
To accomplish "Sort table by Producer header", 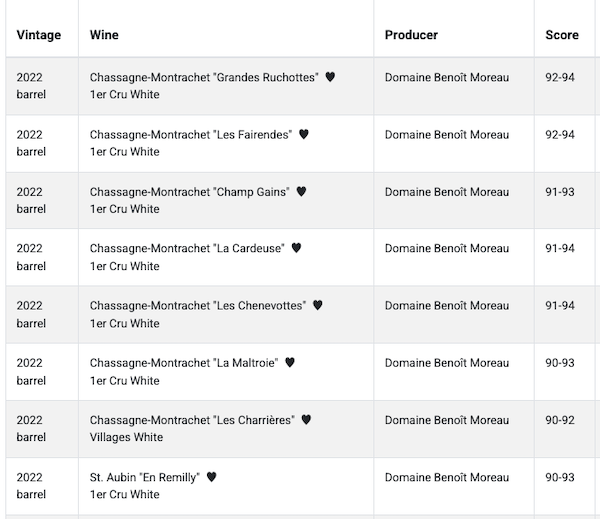I will [x=411, y=35].
